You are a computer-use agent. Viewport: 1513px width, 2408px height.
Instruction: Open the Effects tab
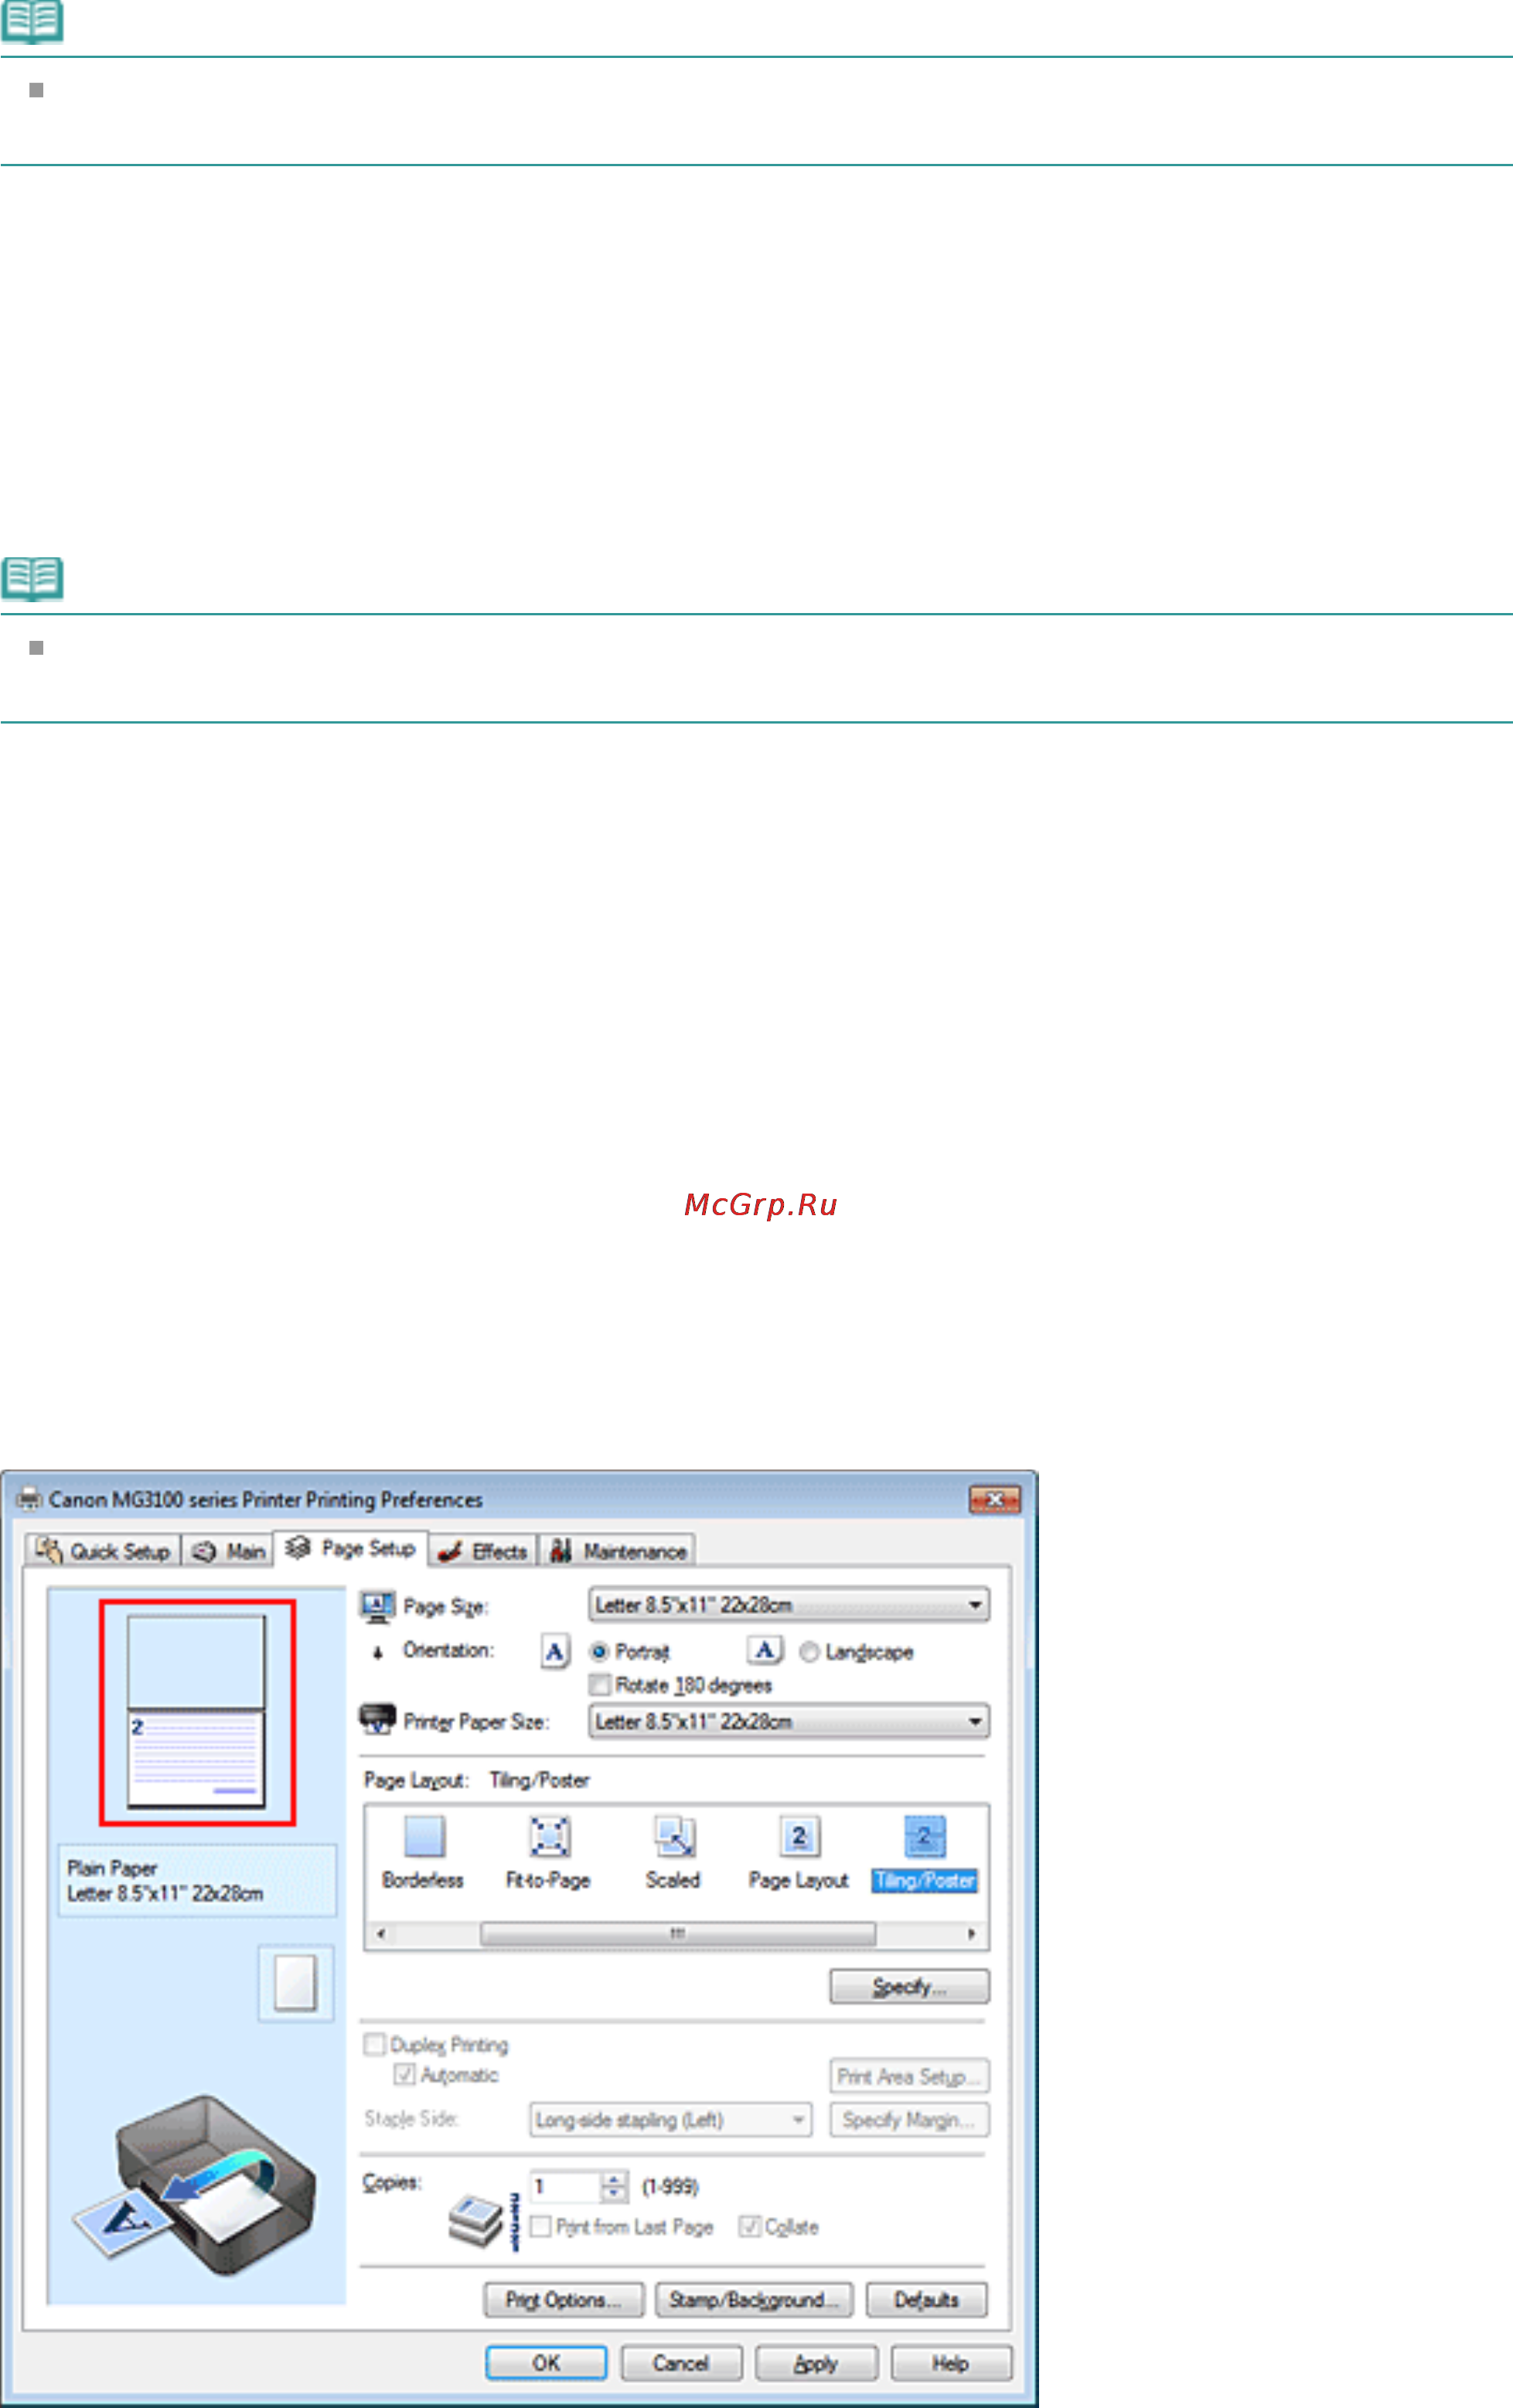pos(483,1551)
